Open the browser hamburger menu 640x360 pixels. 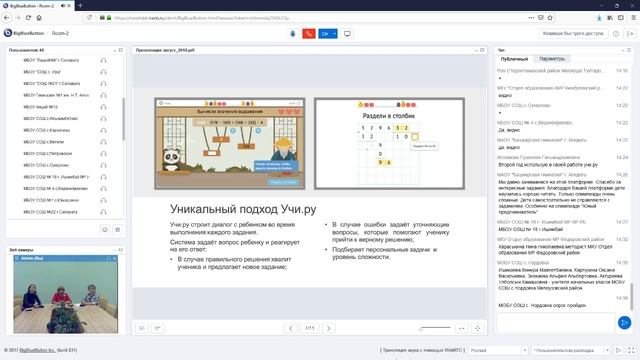click(633, 18)
